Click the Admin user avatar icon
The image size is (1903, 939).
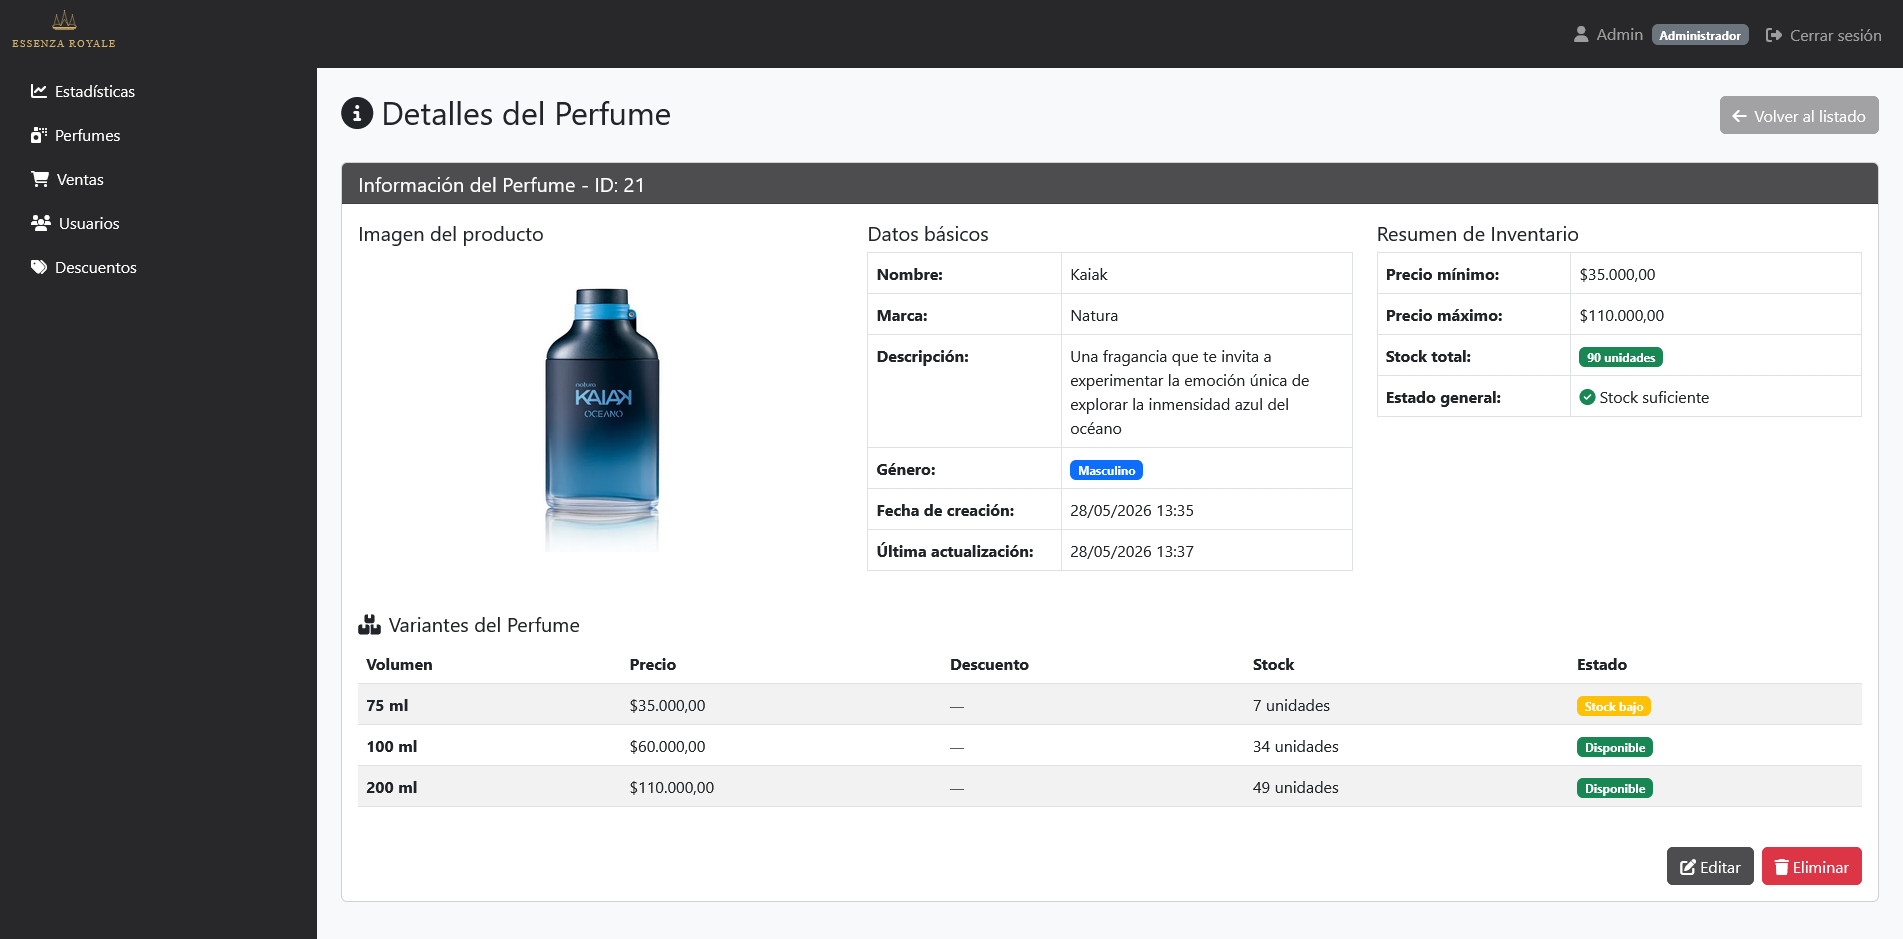pyautogui.click(x=1581, y=34)
